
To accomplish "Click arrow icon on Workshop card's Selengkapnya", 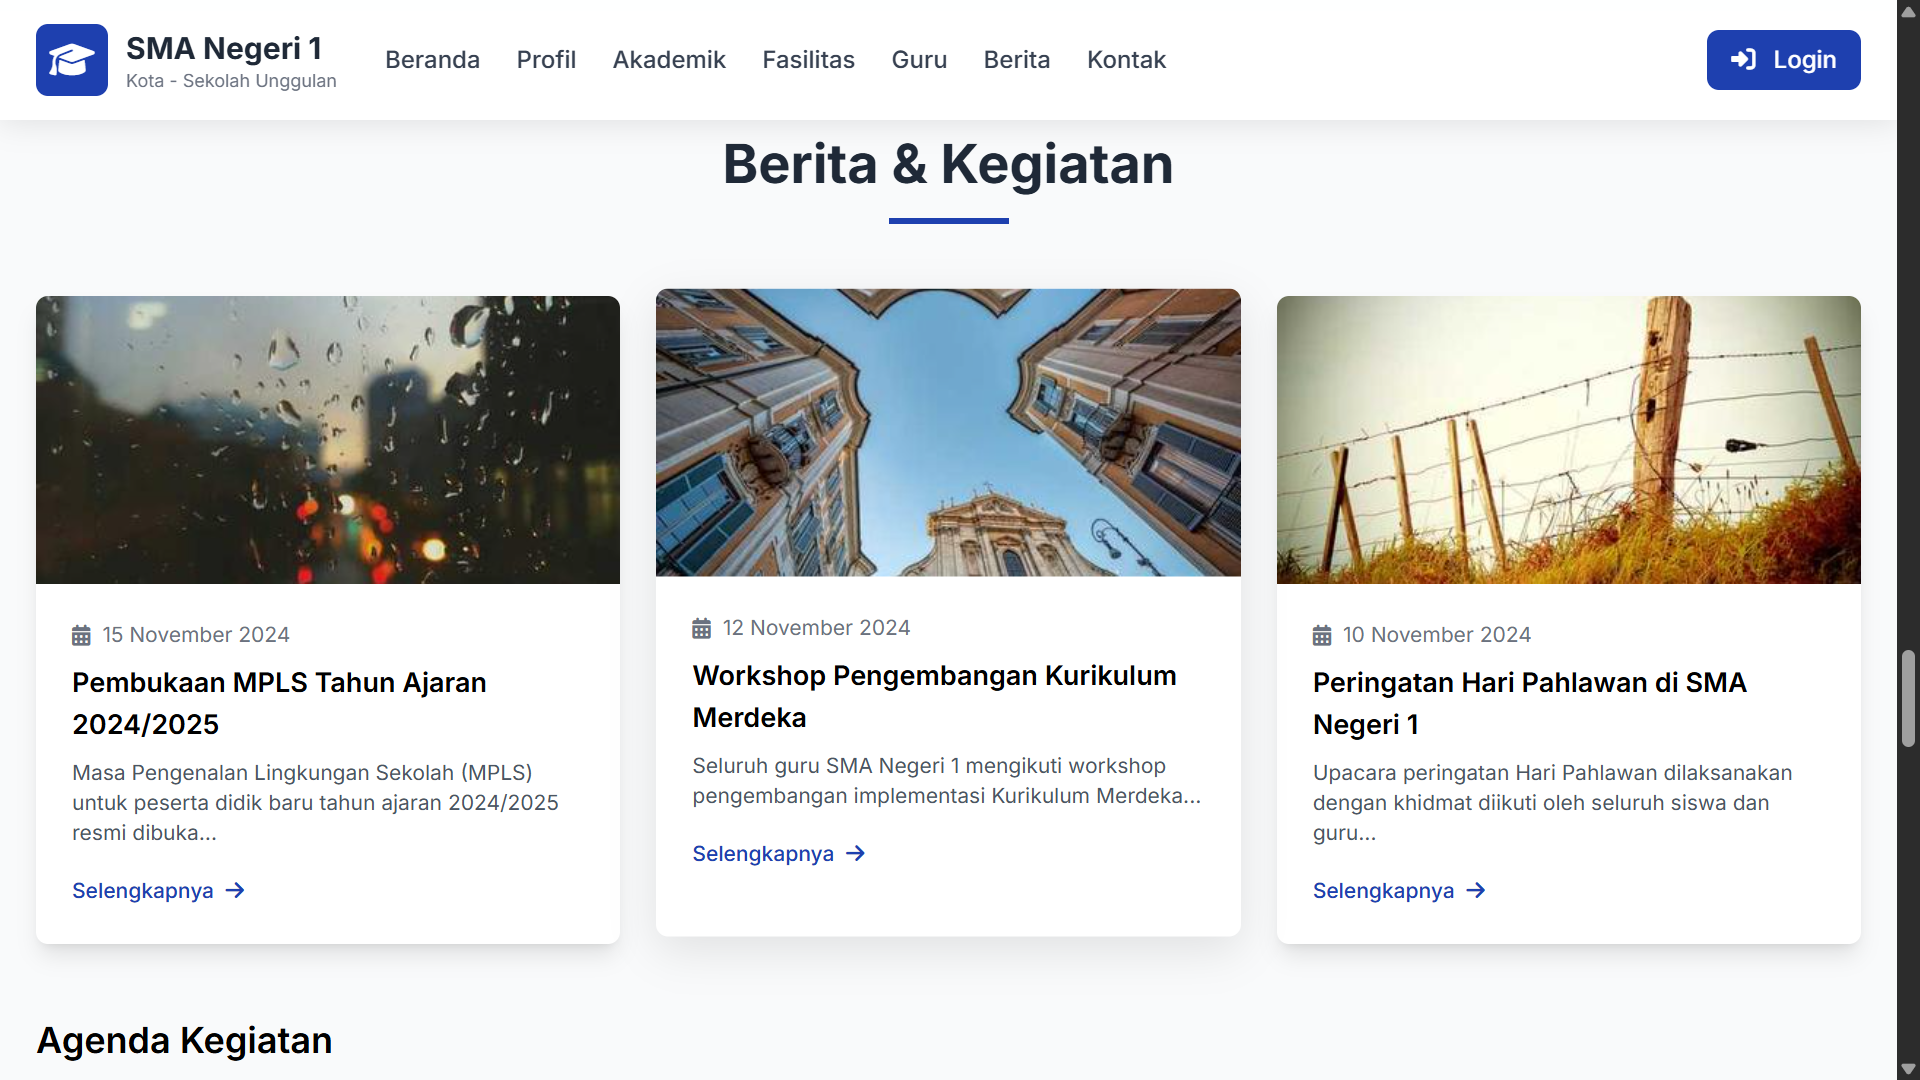I will click(856, 853).
